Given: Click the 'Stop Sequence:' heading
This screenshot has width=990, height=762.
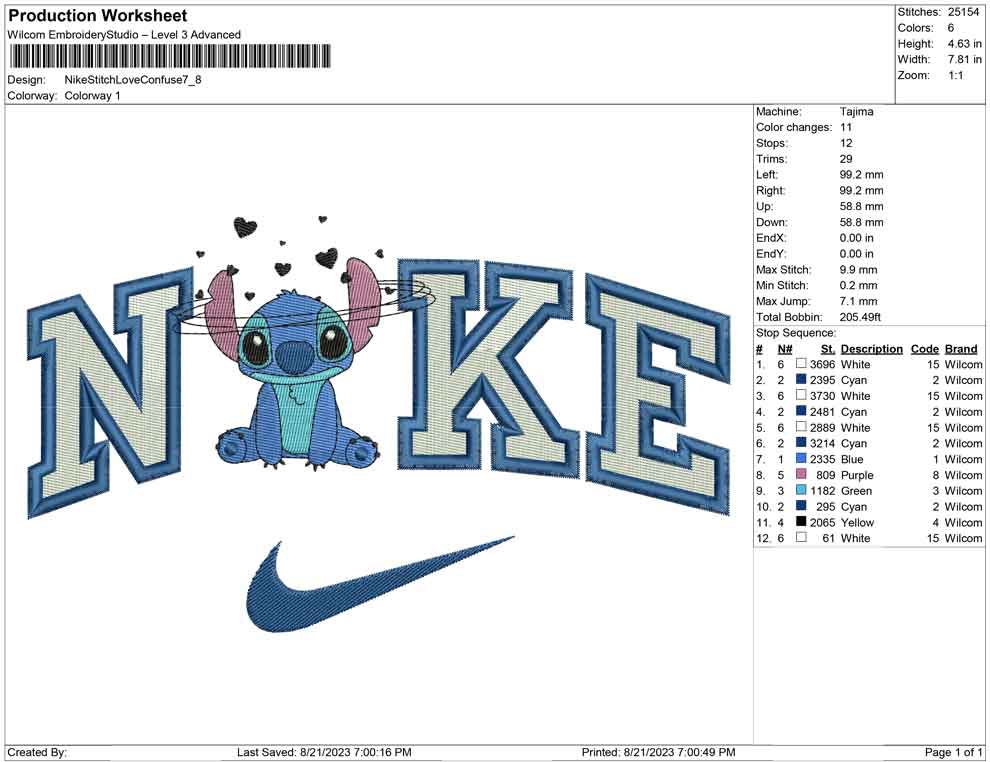Looking at the screenshot, I should (x=796, y=333).
